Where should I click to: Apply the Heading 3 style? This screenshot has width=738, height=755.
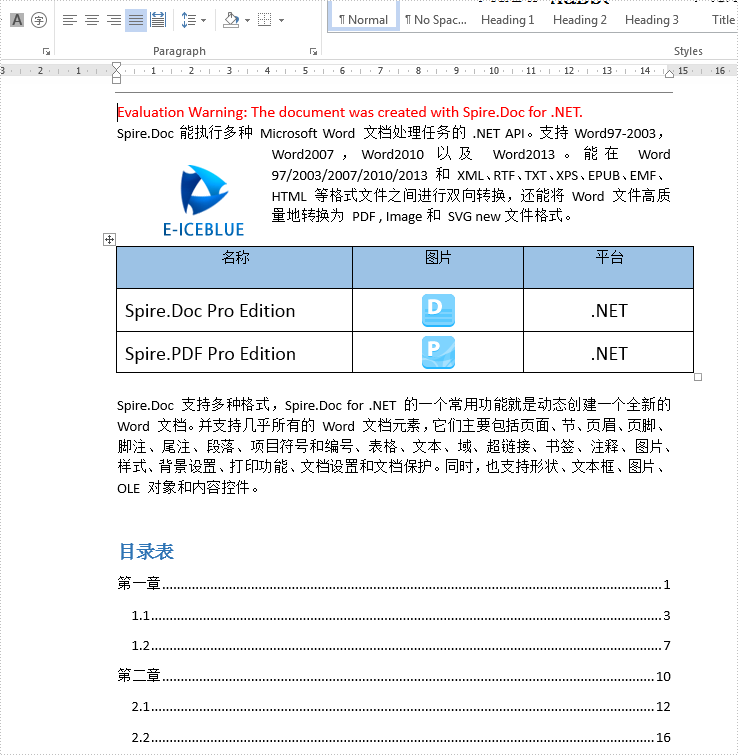[x=652, y=20]
